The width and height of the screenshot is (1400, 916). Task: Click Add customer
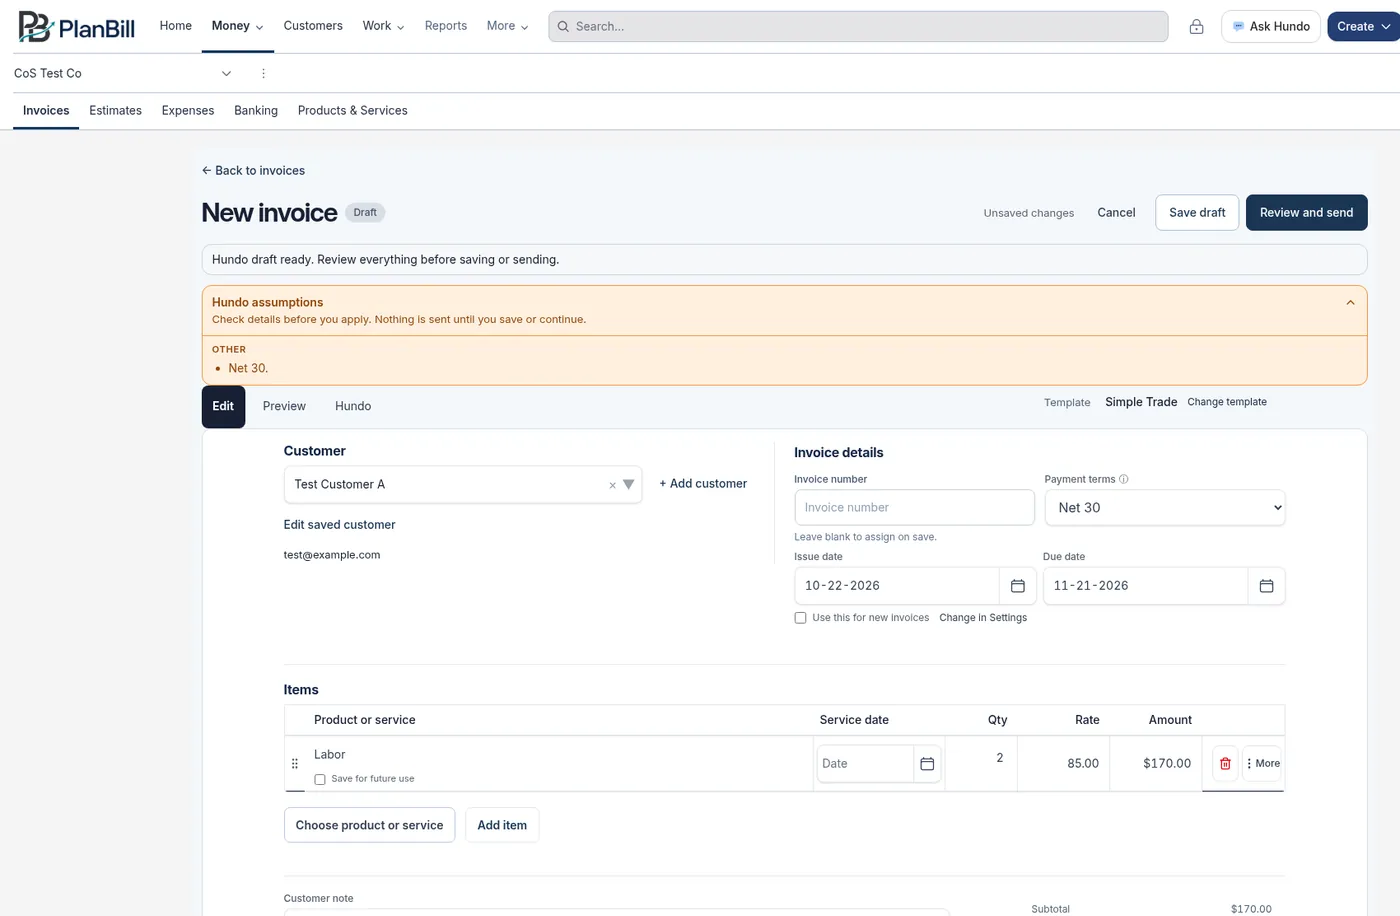click(703, 484)
